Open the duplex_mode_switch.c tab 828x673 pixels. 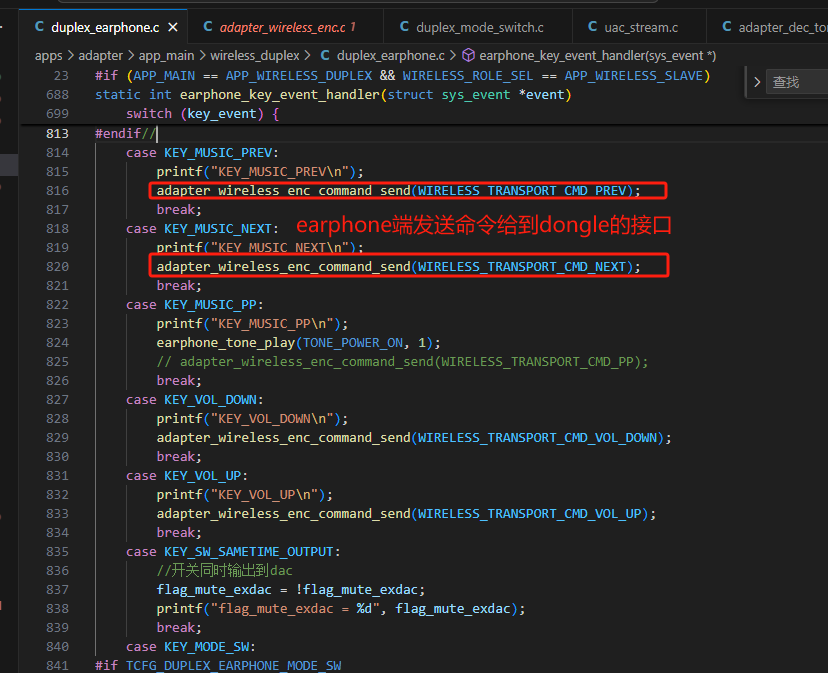[x=478, y=27]
